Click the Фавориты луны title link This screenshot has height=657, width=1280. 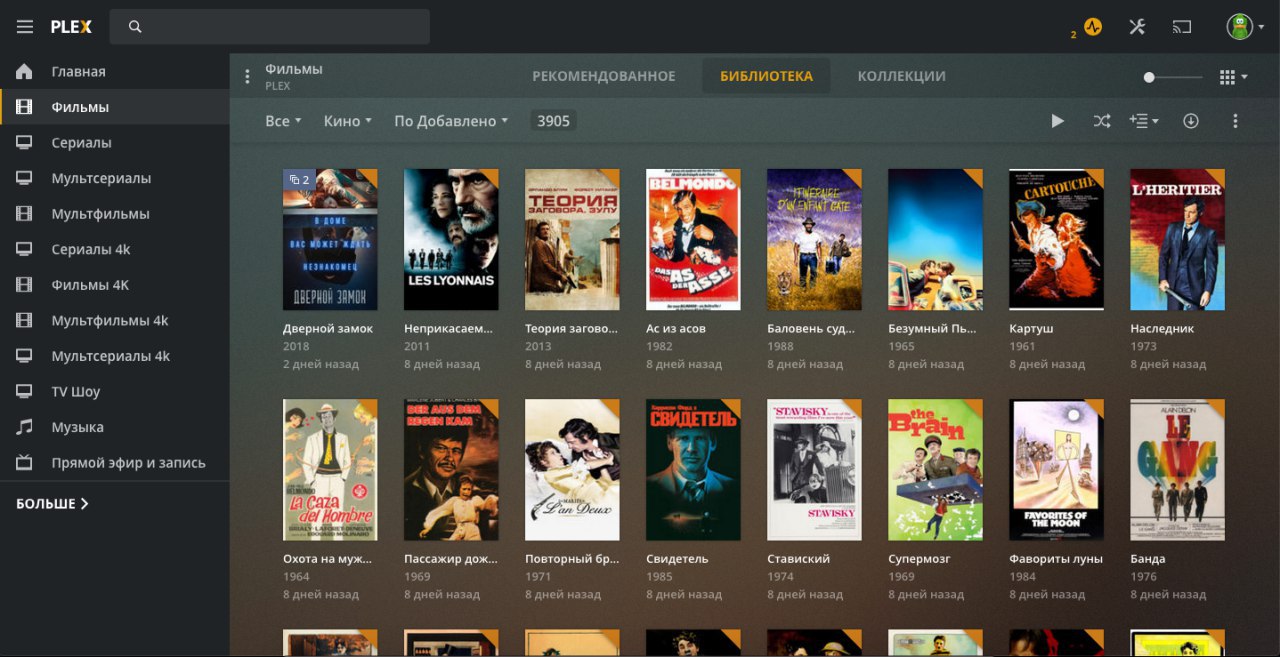[x=1056, y=559]
